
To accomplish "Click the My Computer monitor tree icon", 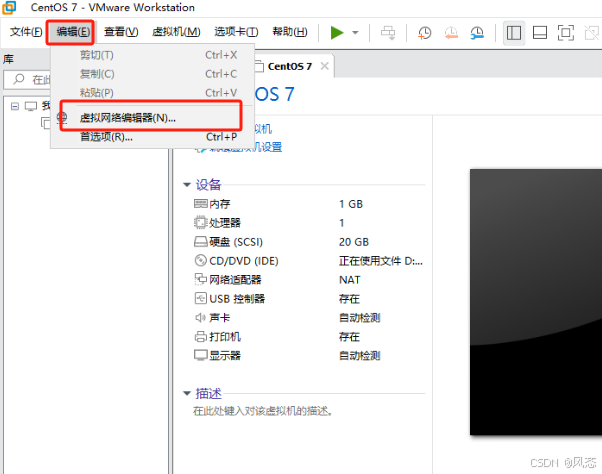I will click(x=31, y=106).
